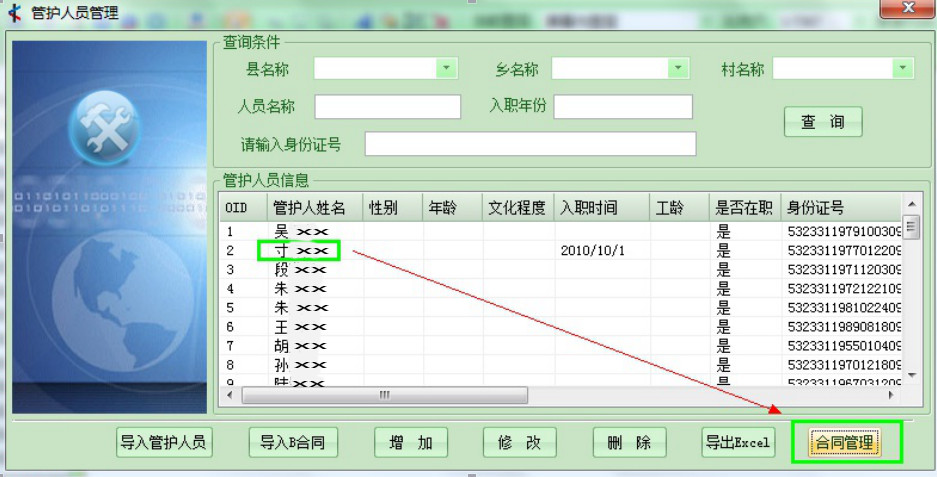Sort by 管护人姓名 column header
Screen dimensions: 937x477
click(310, 208)
